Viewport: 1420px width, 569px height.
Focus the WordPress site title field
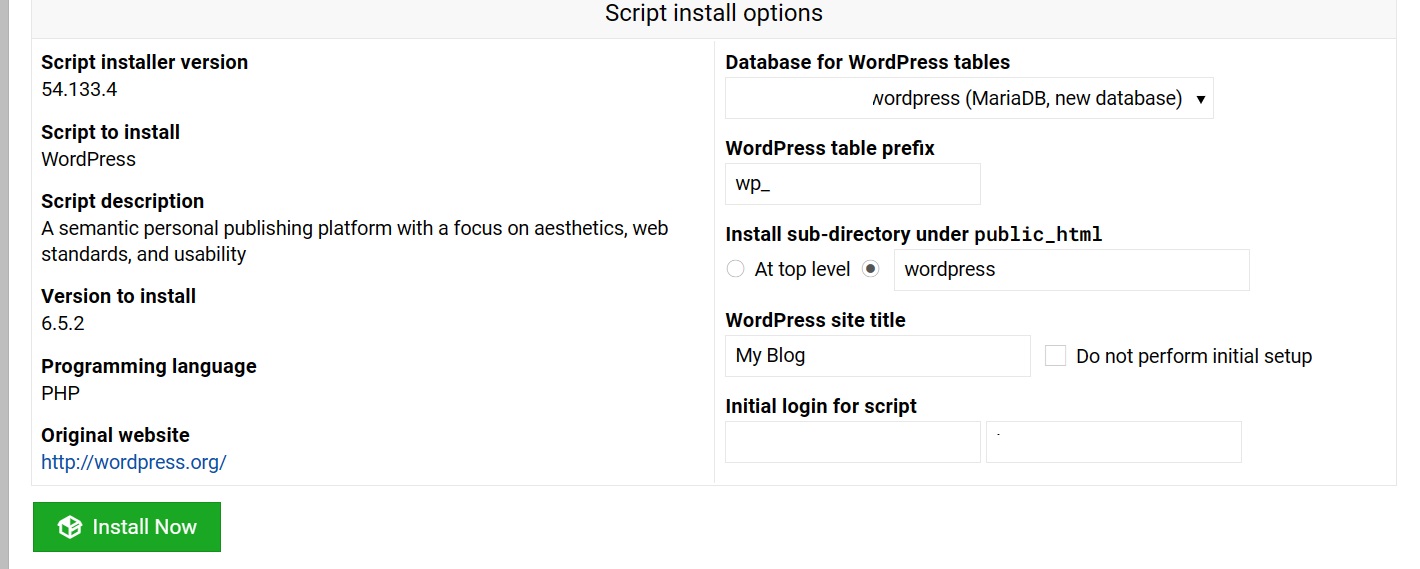click(878, 356)
